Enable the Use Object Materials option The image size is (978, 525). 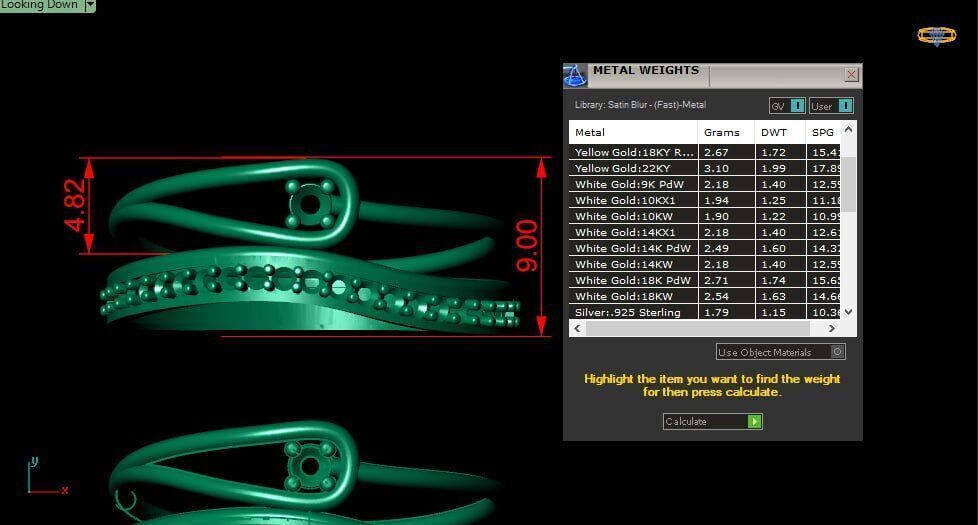pos(780,352)
